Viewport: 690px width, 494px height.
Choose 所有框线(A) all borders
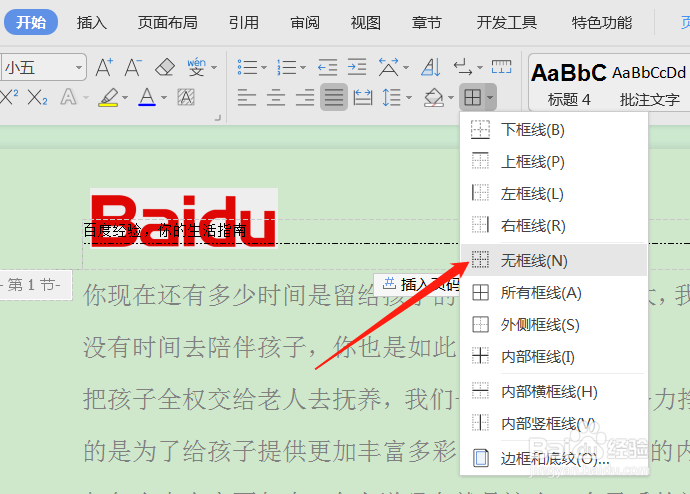click(554, 293)
